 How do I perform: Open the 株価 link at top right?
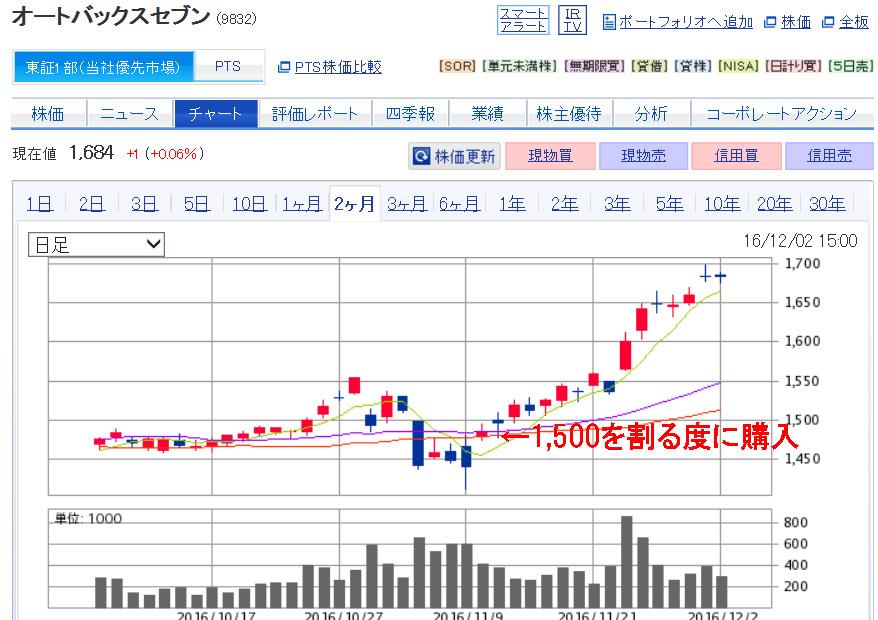coord(796,22)
